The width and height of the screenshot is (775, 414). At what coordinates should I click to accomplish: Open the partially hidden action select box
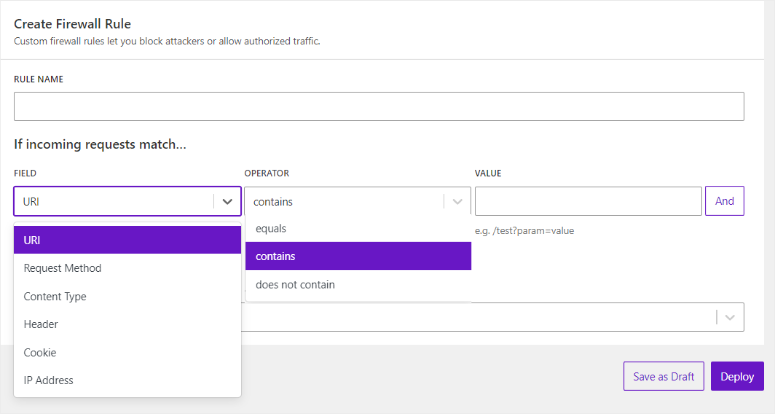click(x=480, y=317)
